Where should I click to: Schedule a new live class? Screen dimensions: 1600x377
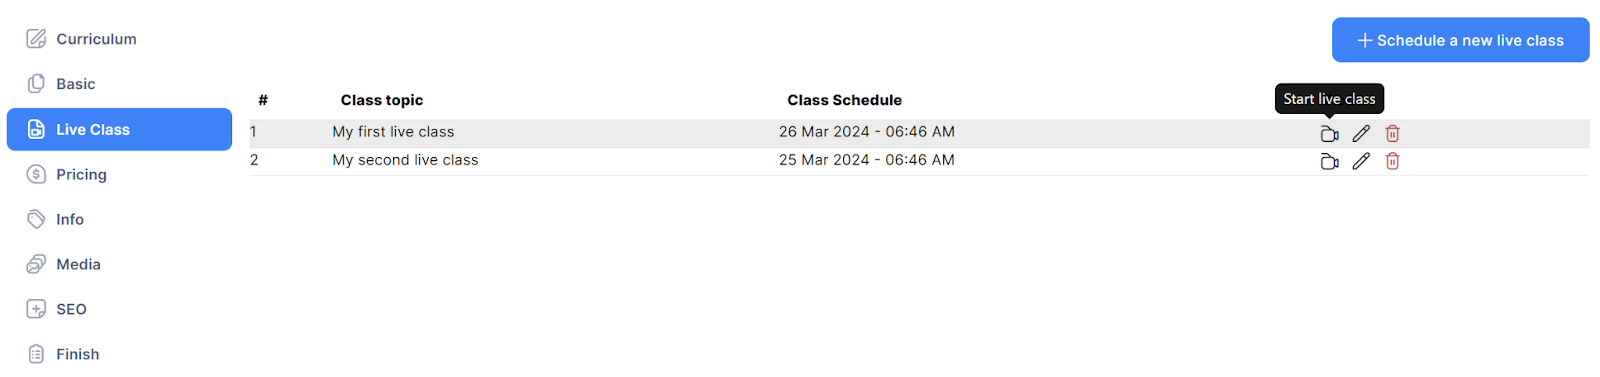pyautogui.click(x=1460, y=40)
